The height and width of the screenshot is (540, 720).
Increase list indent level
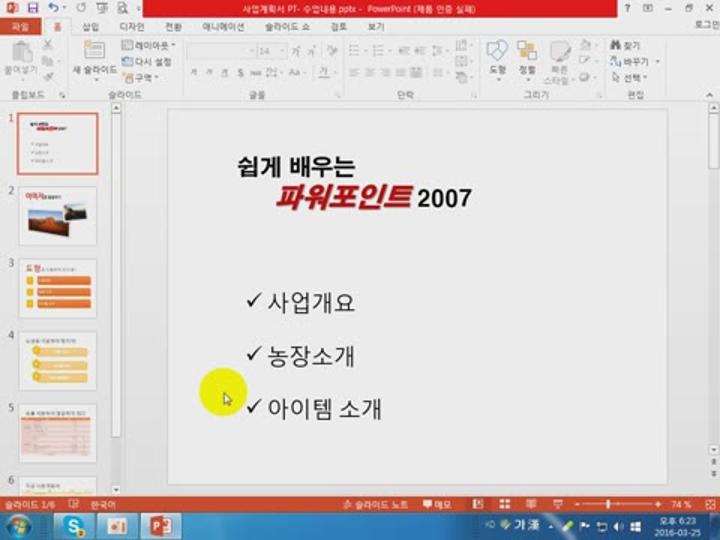pos(419,51)
